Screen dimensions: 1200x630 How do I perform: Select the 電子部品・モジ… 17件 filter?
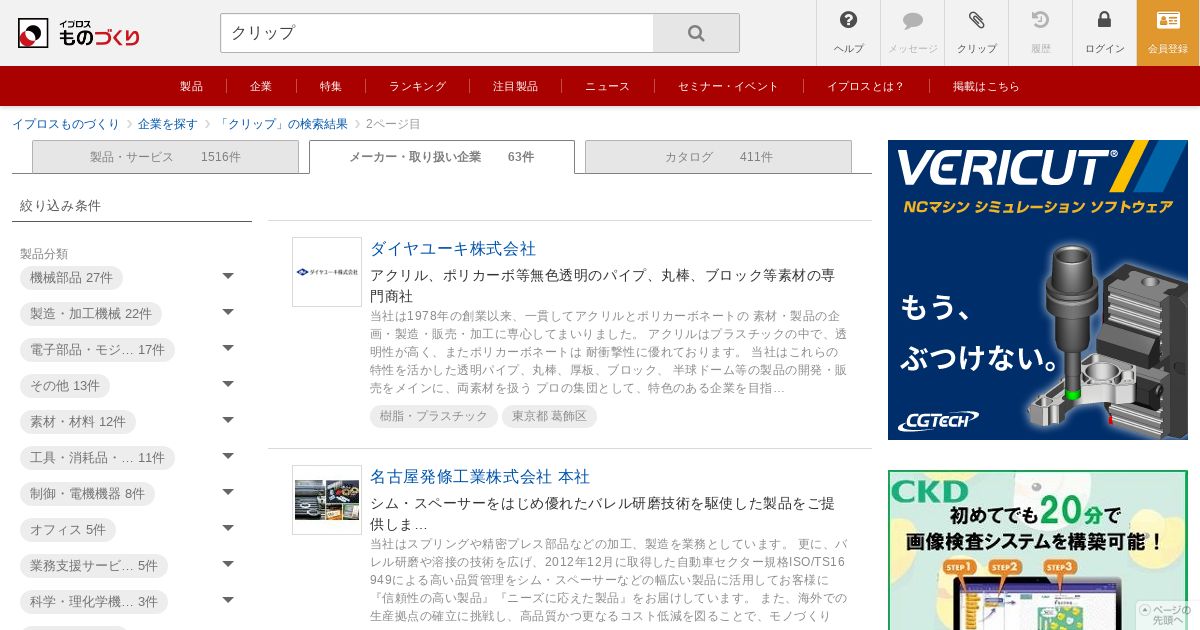click(x=97, y=350)
